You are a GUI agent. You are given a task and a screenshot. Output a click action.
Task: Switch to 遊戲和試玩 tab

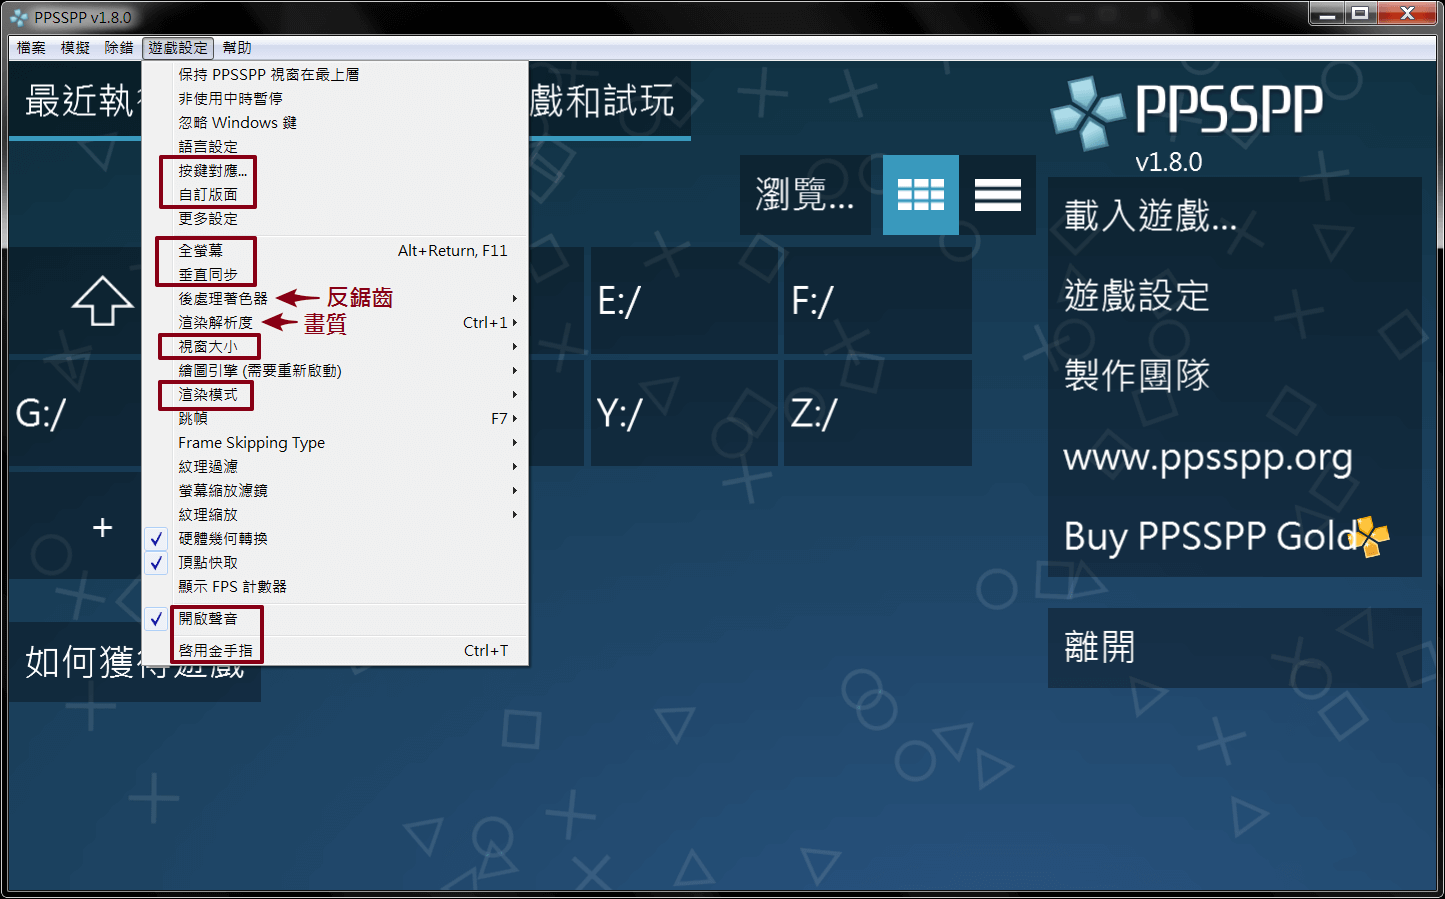point(610,101)
